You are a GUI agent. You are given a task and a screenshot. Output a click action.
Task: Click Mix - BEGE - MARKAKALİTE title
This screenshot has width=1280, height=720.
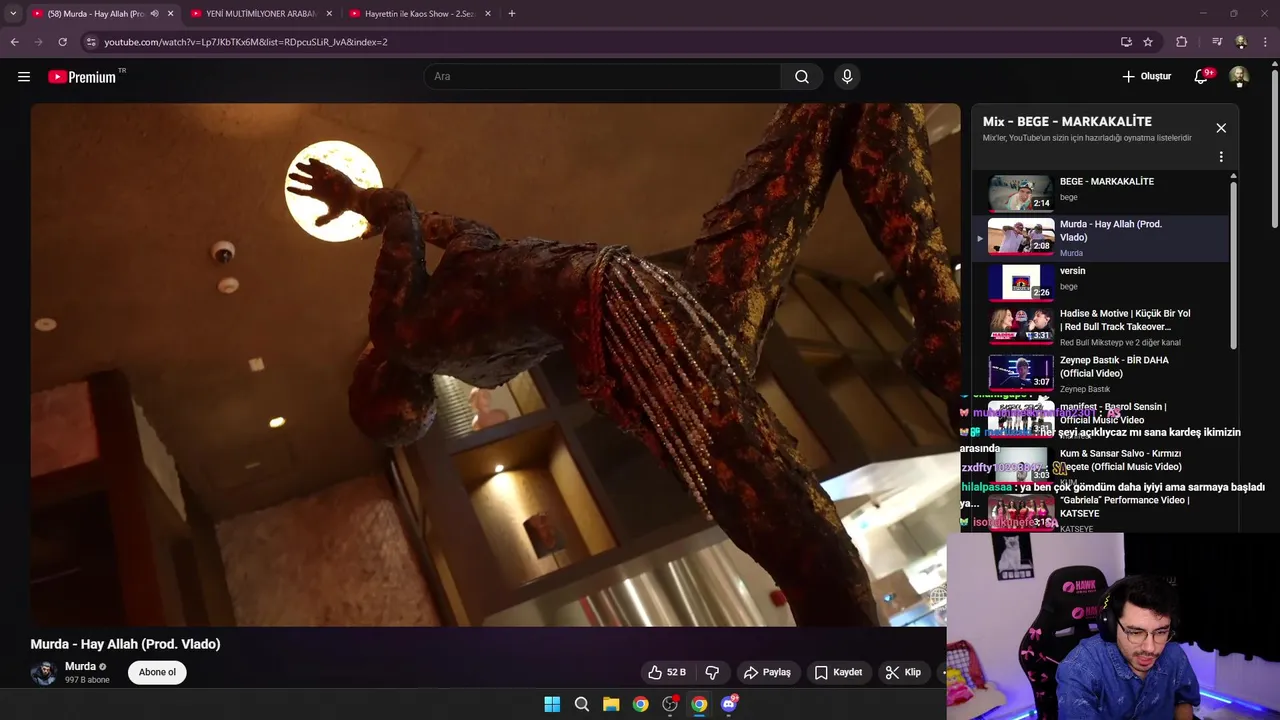pyautogui.click(x=1067, y=121)
